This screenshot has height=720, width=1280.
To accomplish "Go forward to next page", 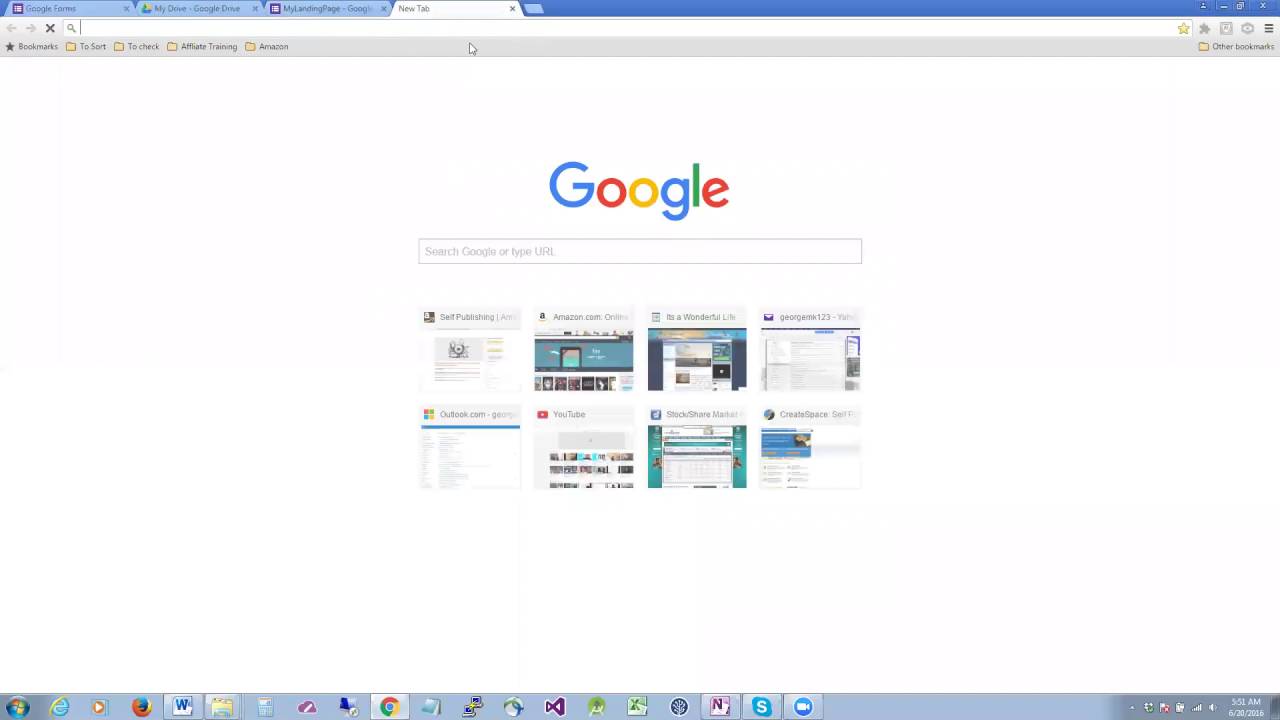I will point(30,28).
